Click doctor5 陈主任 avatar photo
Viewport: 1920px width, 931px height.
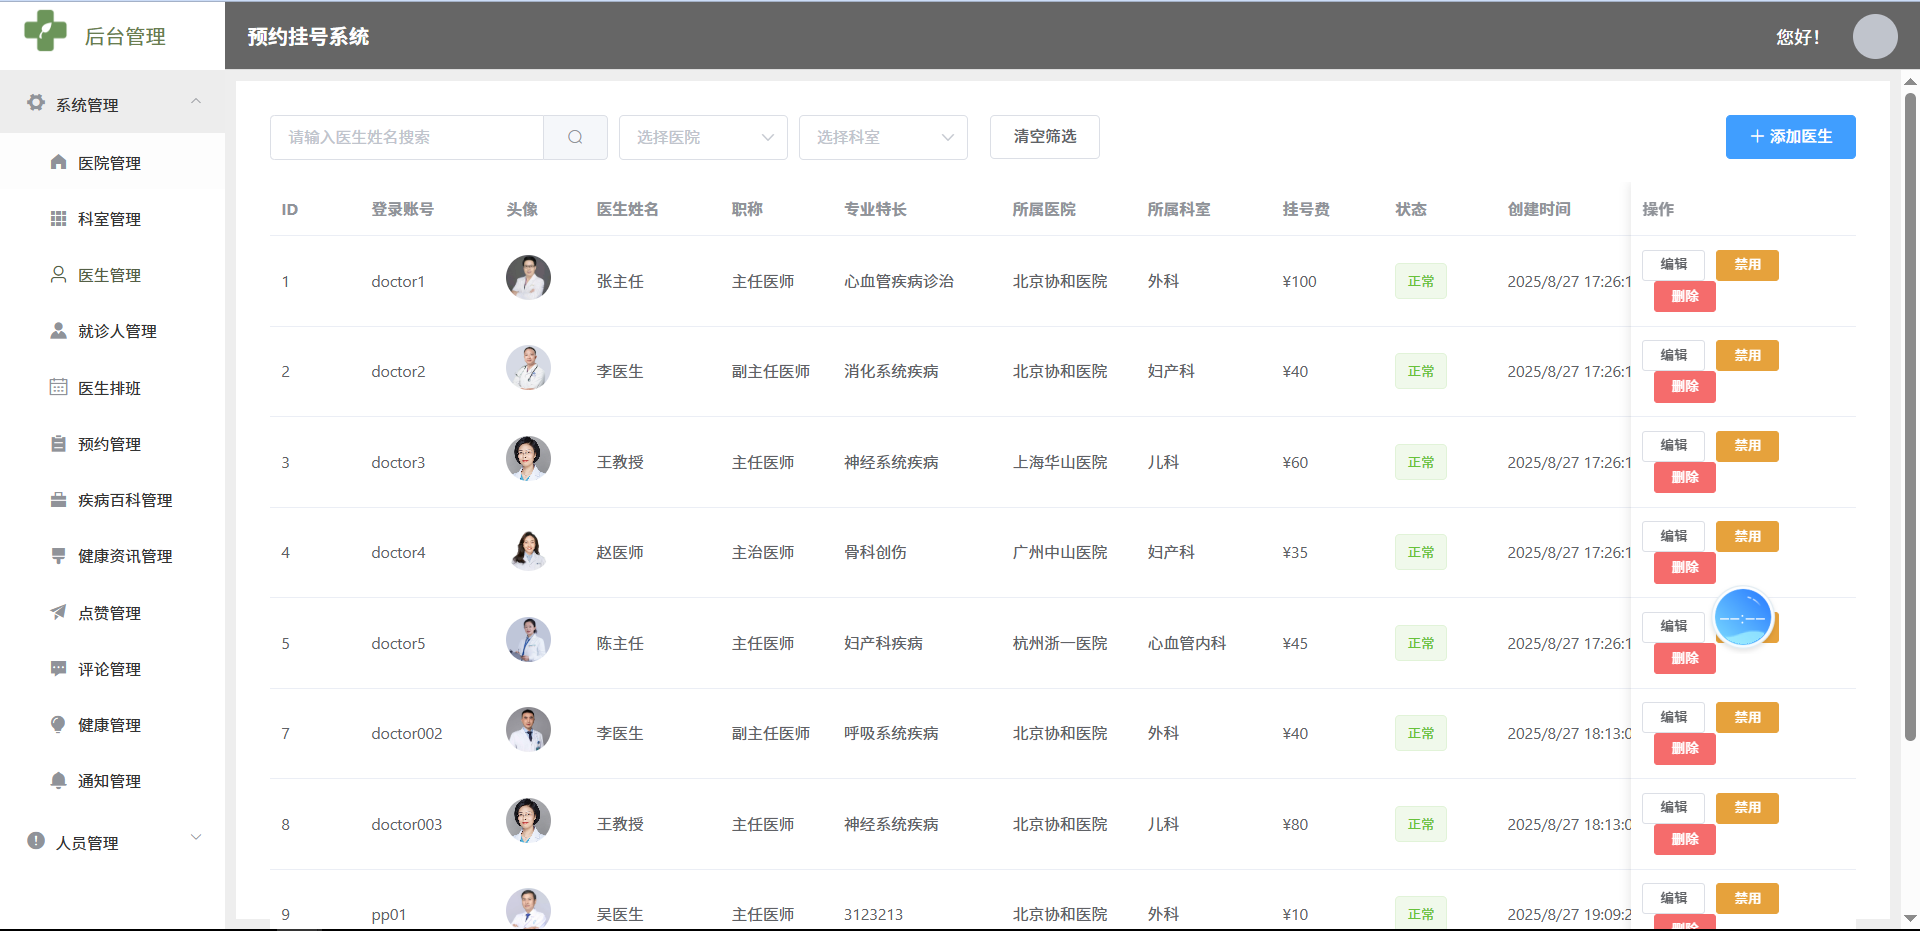click(x=528, y=640)
